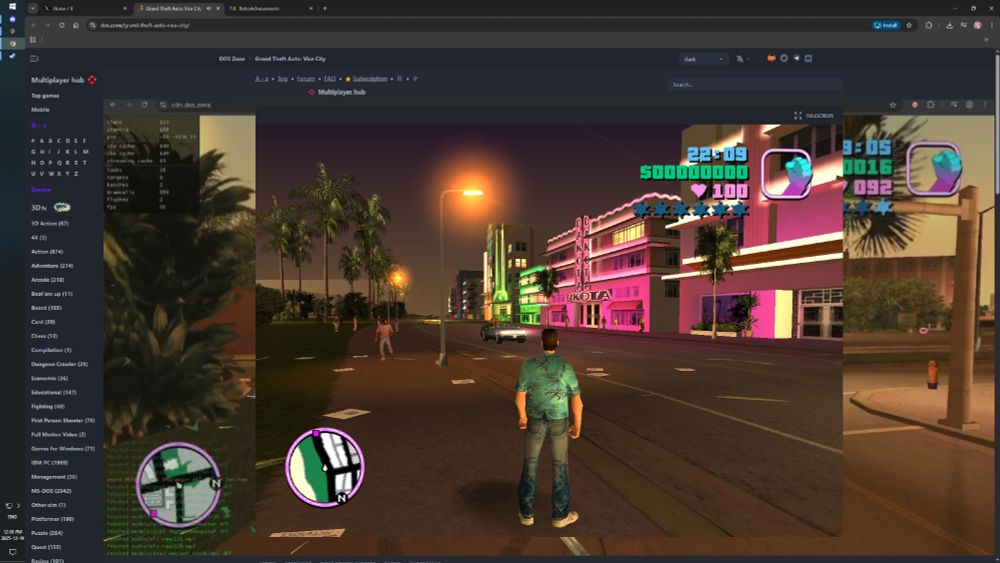Enter fullscreen mode for the game

(813, 115)
